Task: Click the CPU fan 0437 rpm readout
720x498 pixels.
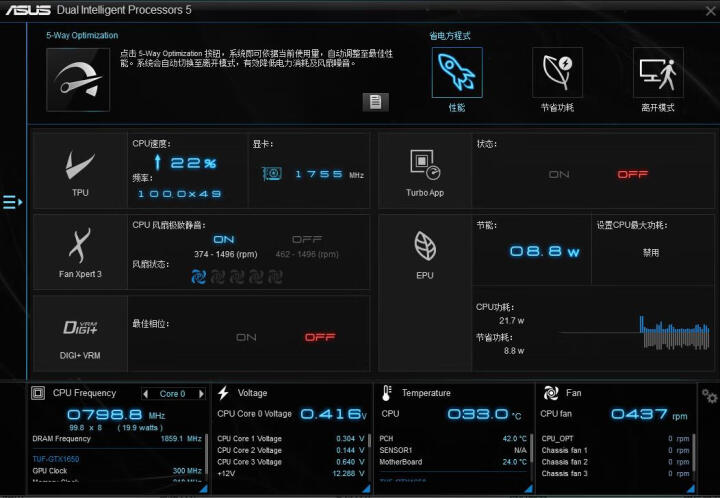Action: point(649,414)
